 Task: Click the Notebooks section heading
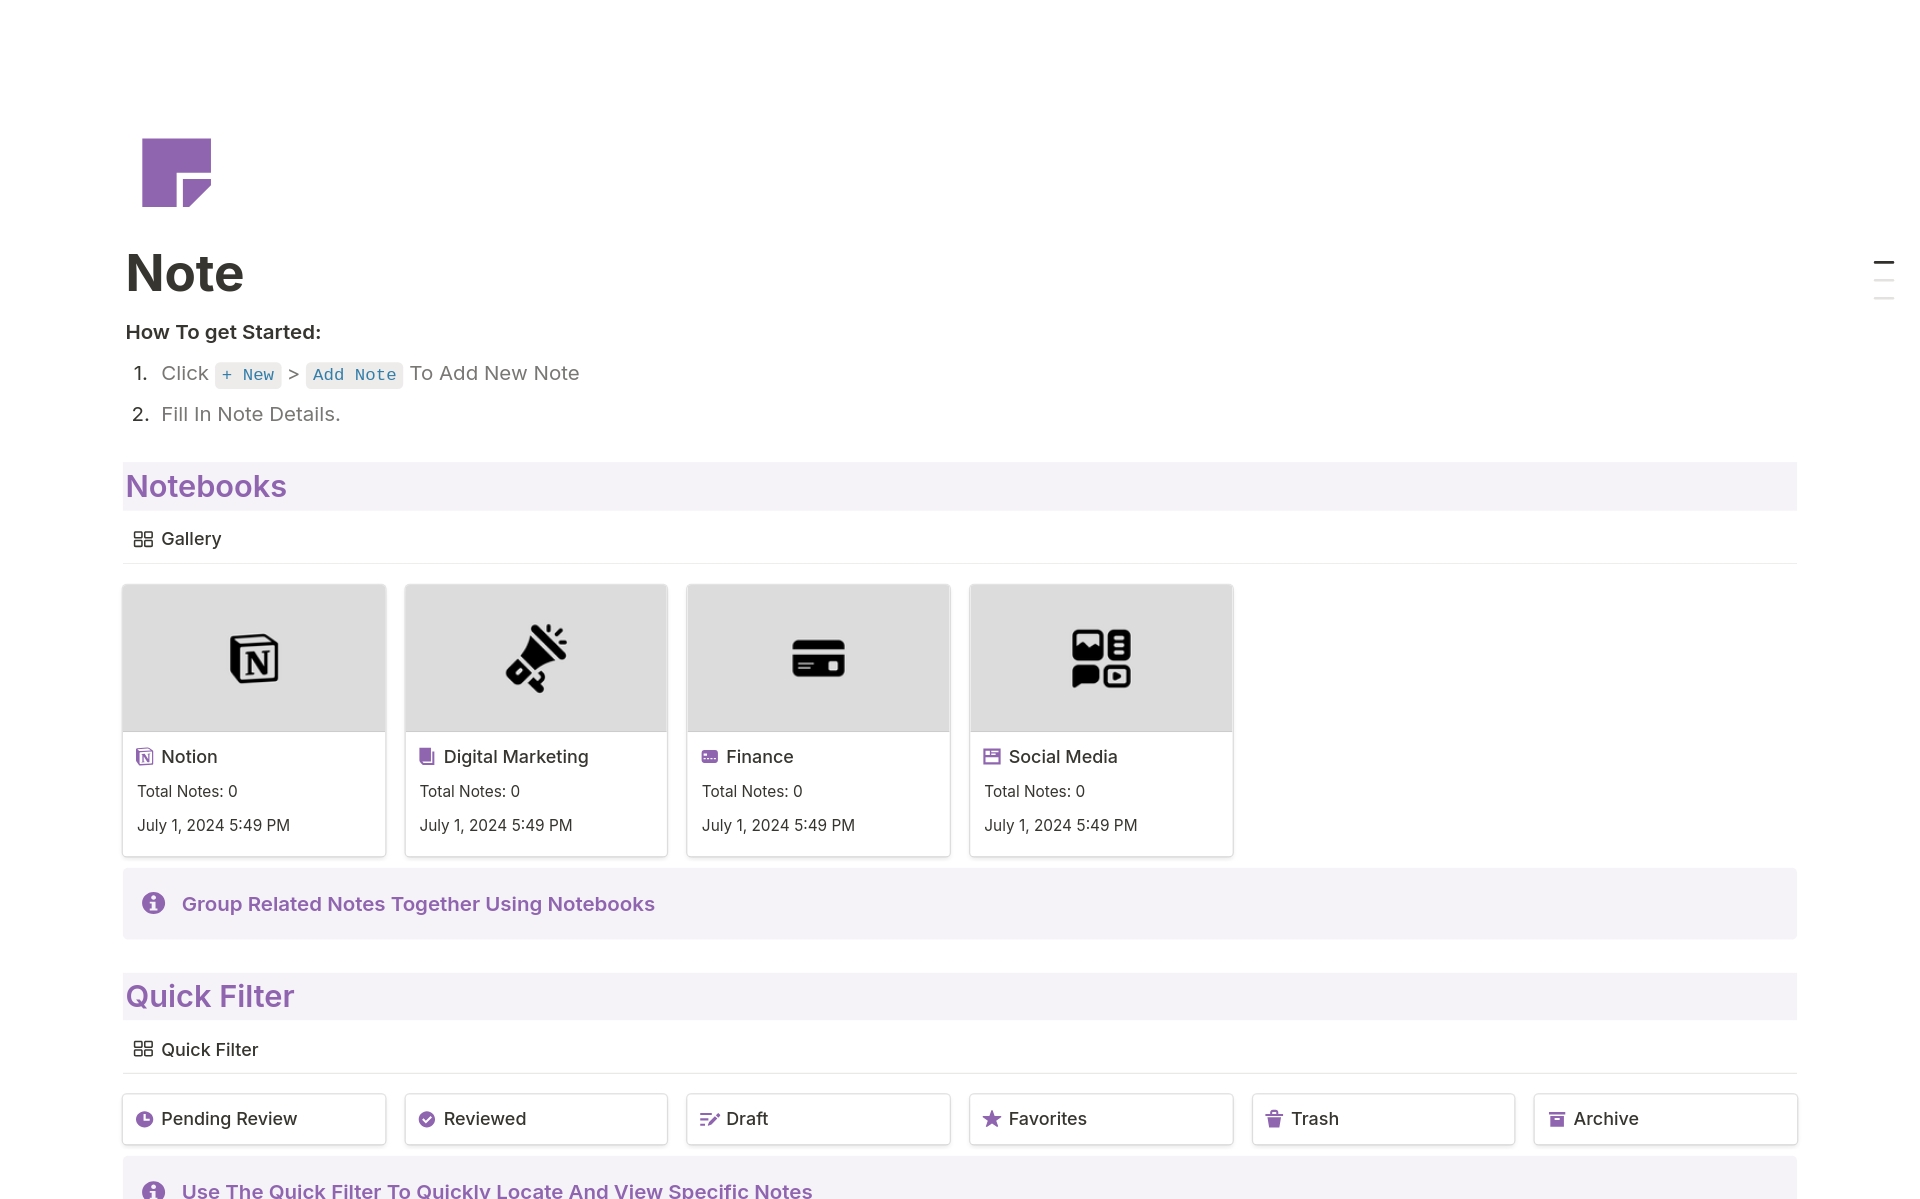pyautogui.click(x=206, y=487)
